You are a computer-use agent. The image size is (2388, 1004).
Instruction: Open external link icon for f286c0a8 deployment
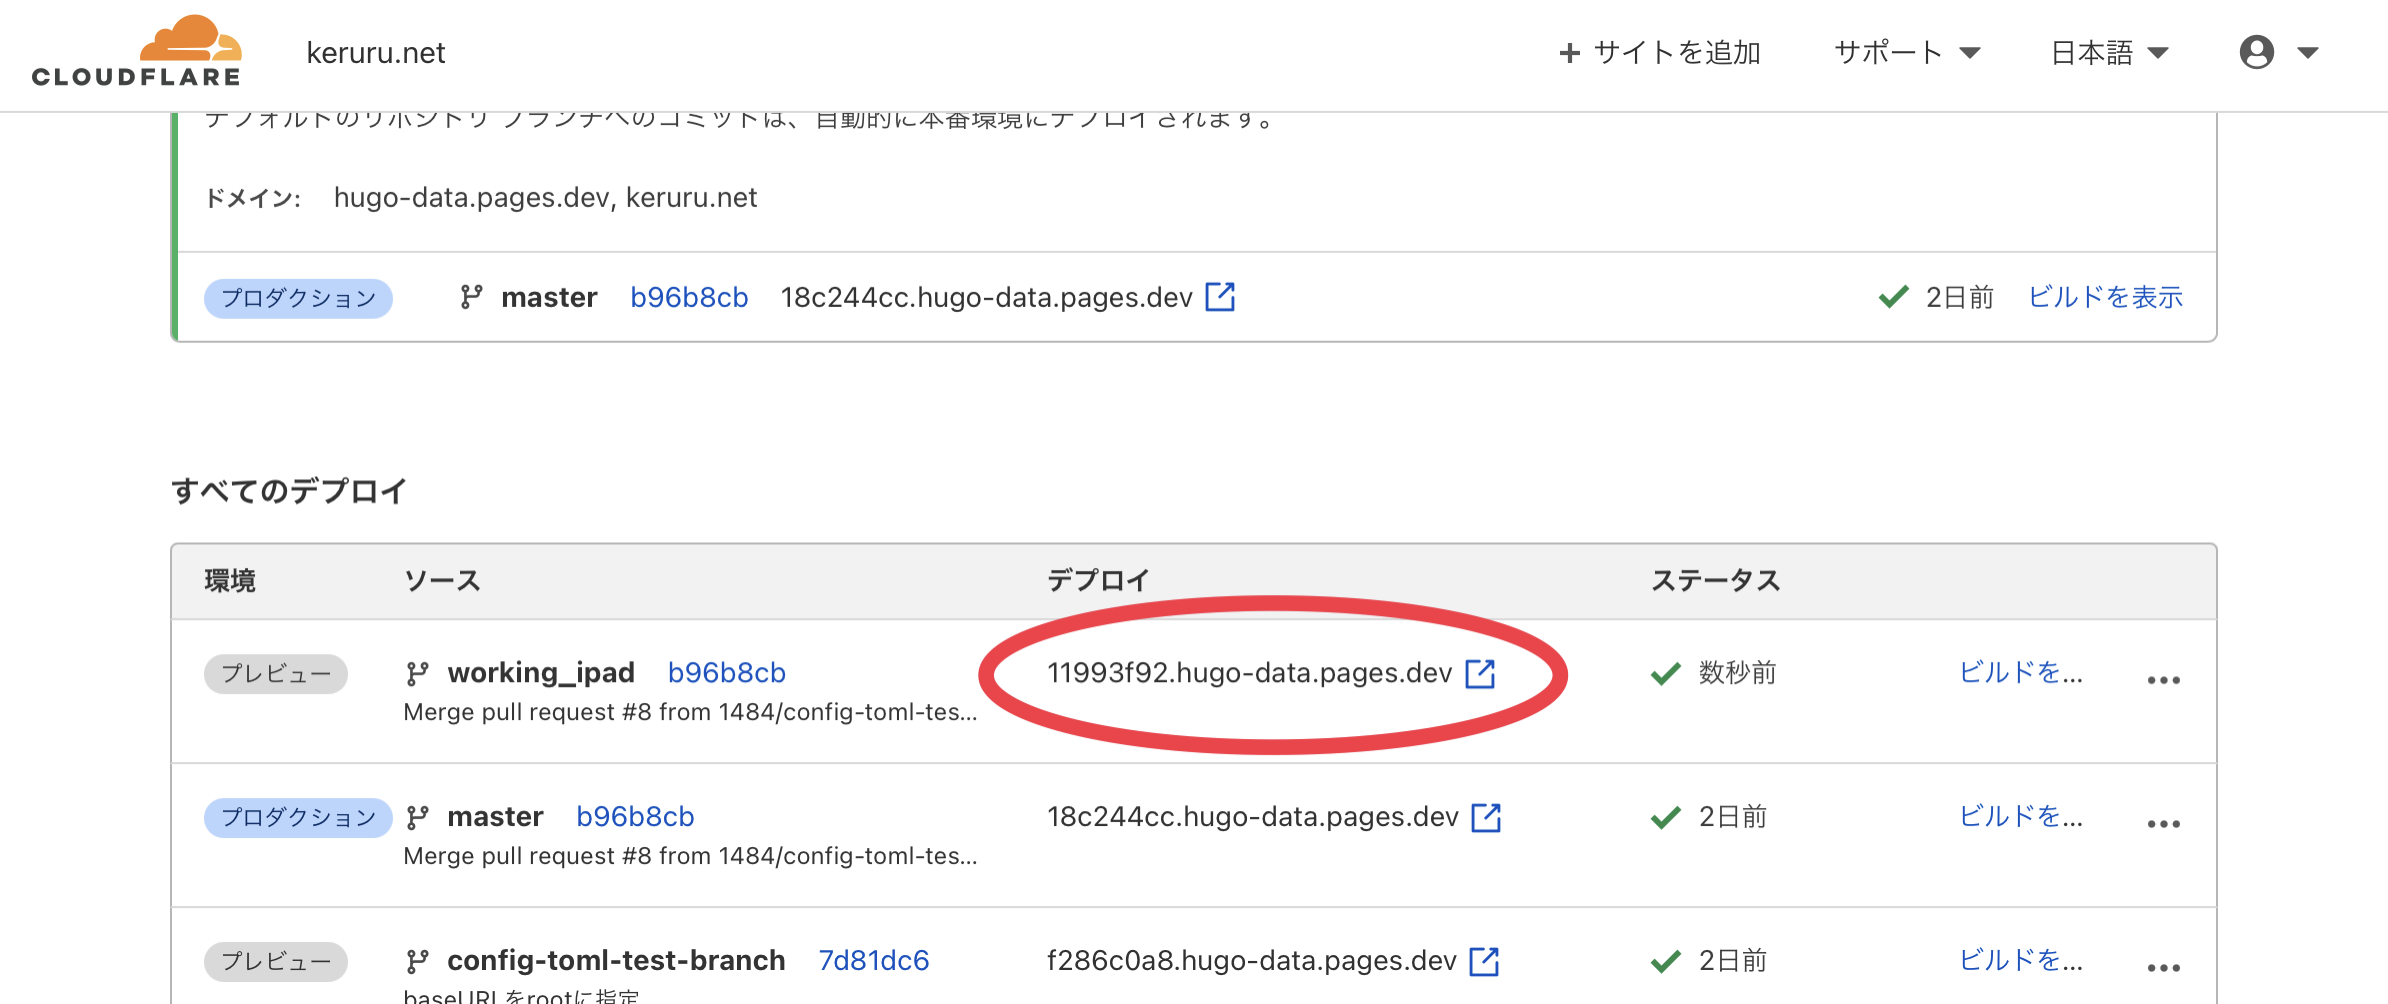click(1484, 961)
